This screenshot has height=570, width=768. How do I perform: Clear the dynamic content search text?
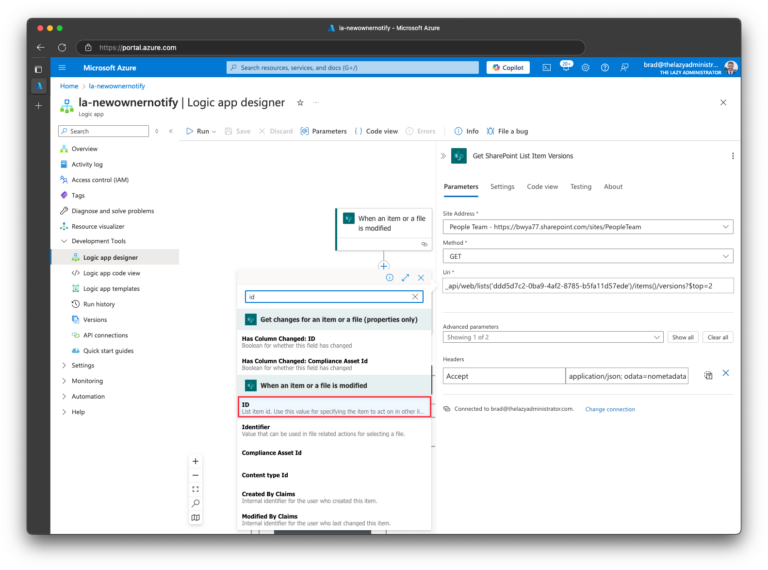pyautogui.click(x=415, y=297)
